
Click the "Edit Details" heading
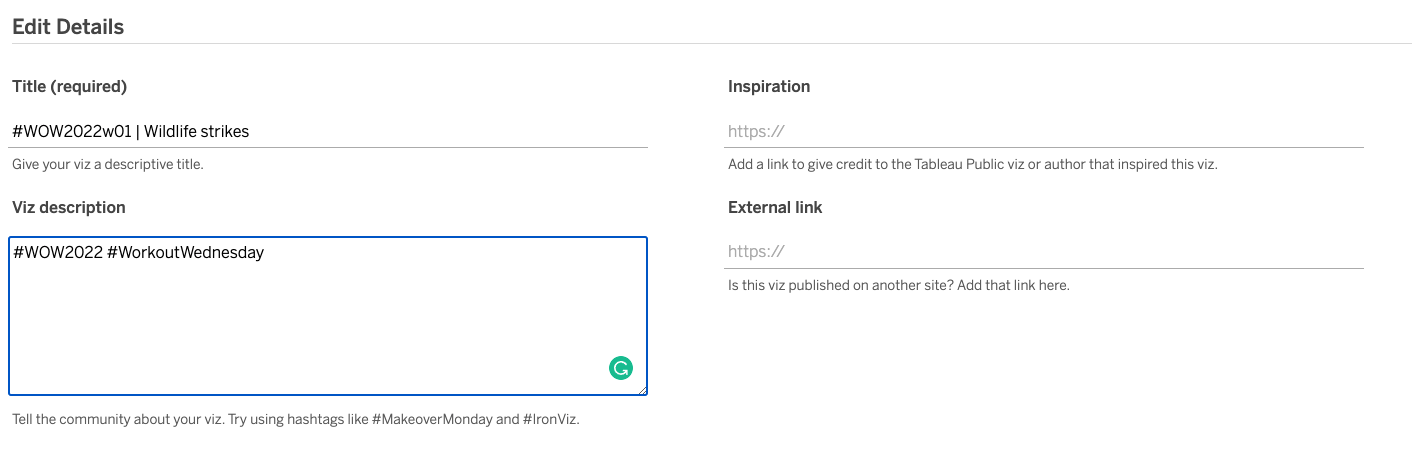(x=68, y=27)
